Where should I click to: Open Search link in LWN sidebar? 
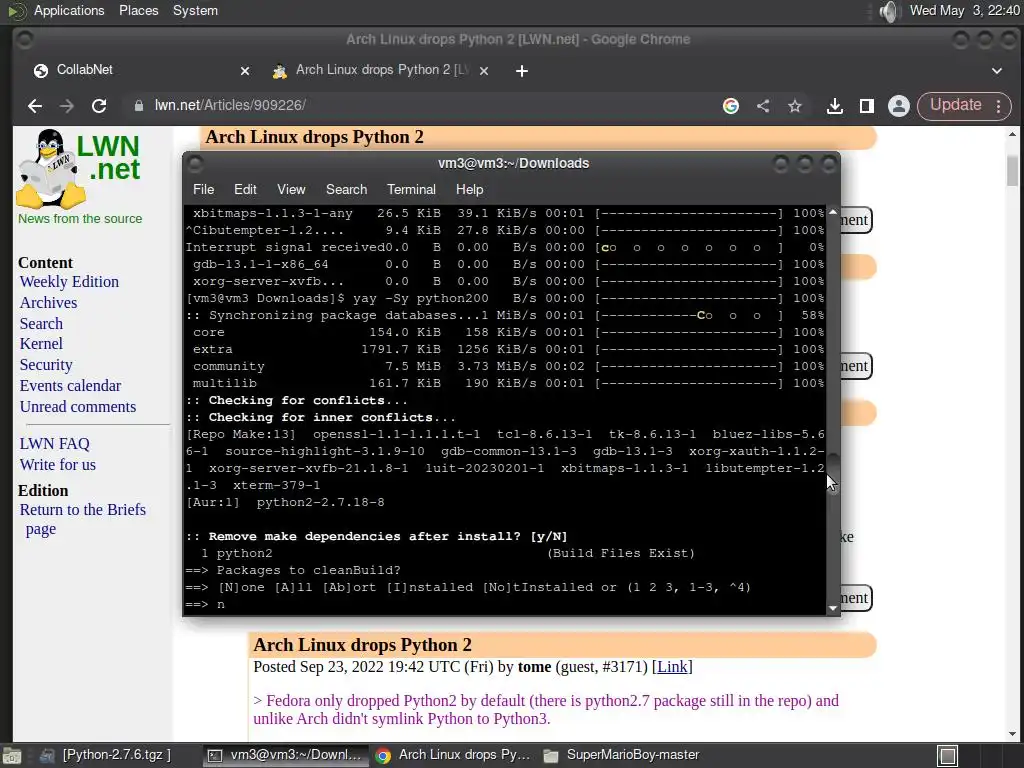tap(41, 324)
